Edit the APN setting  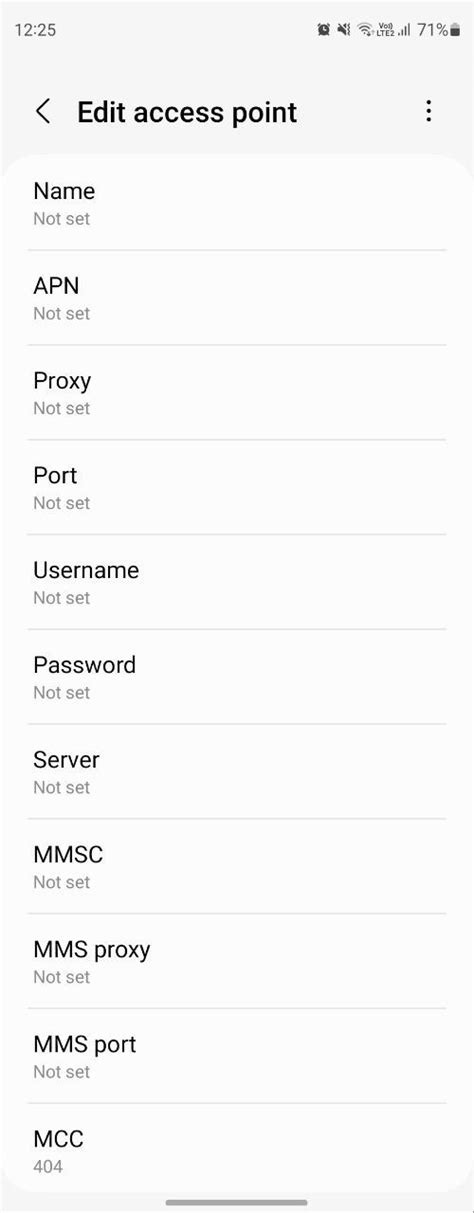pos(237,298)
